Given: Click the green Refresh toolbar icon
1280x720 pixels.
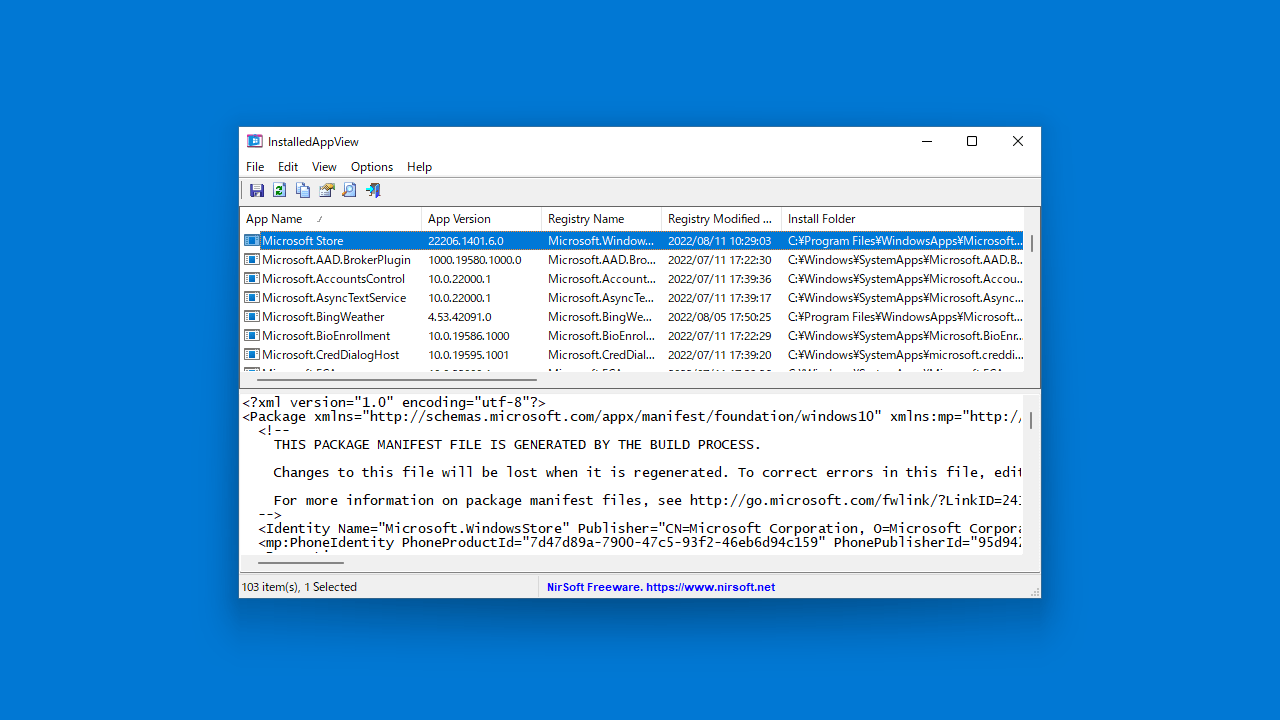Looking at the screenshot, I should click(280, 190).
